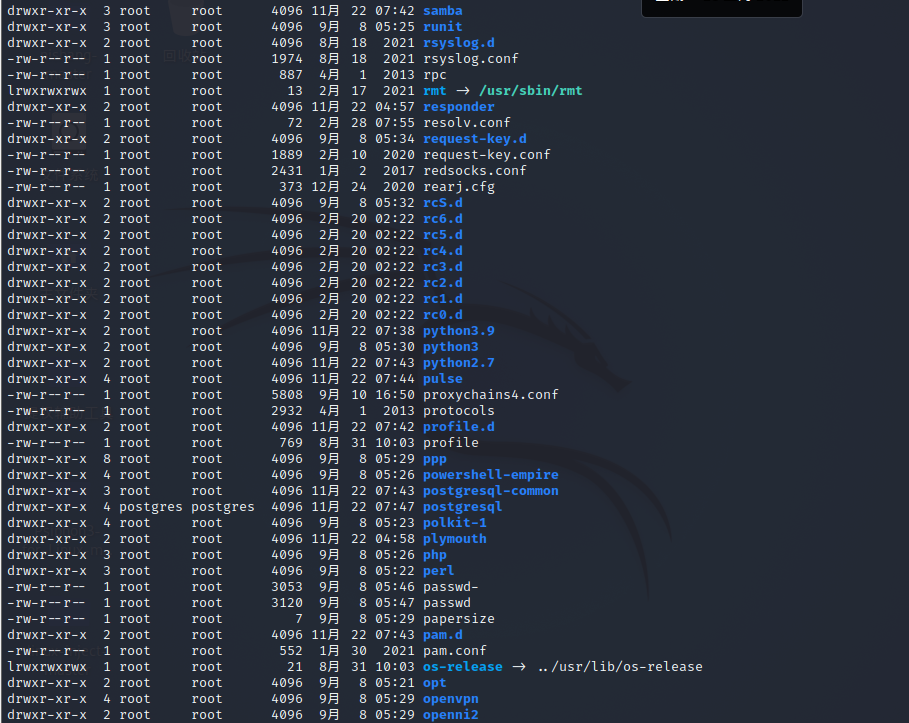Click the profile.d directory name
Image resolution: width=909 pixels, height=723 pixels.
pos(459,427)
